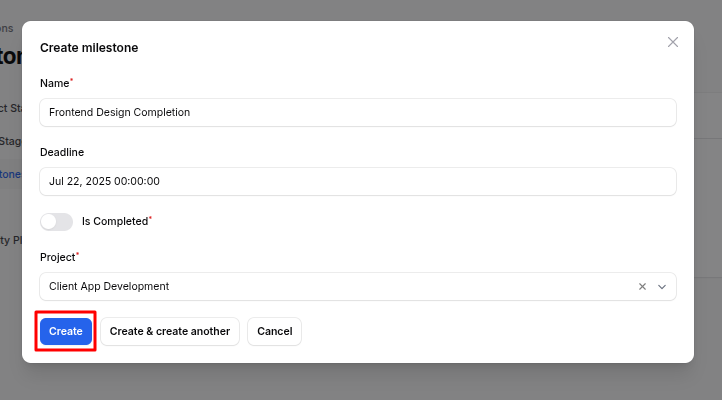
Task: Click the breadcrumb text above the dialog
Action: click(8, 28)
